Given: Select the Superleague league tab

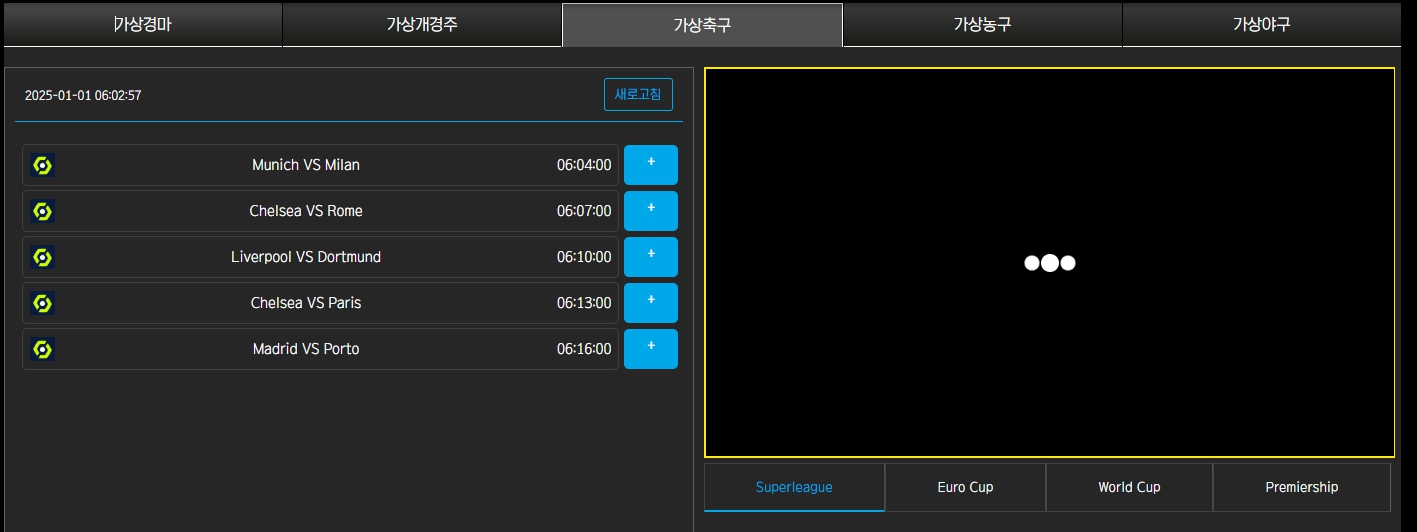Looking at the screenshot, I should tap(794, 487).
